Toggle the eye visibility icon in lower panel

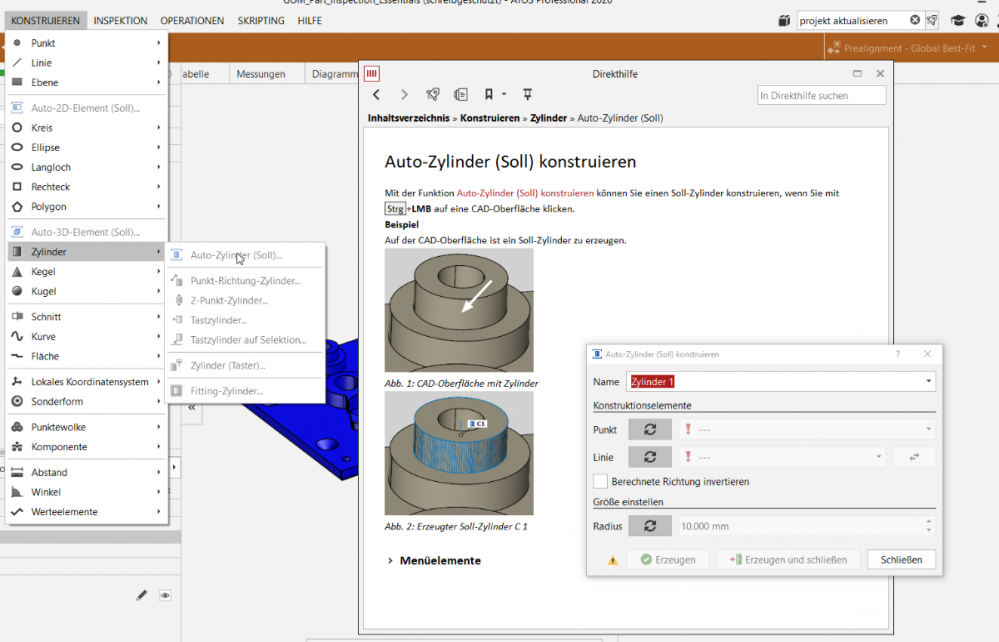click(x=165, y=595)
